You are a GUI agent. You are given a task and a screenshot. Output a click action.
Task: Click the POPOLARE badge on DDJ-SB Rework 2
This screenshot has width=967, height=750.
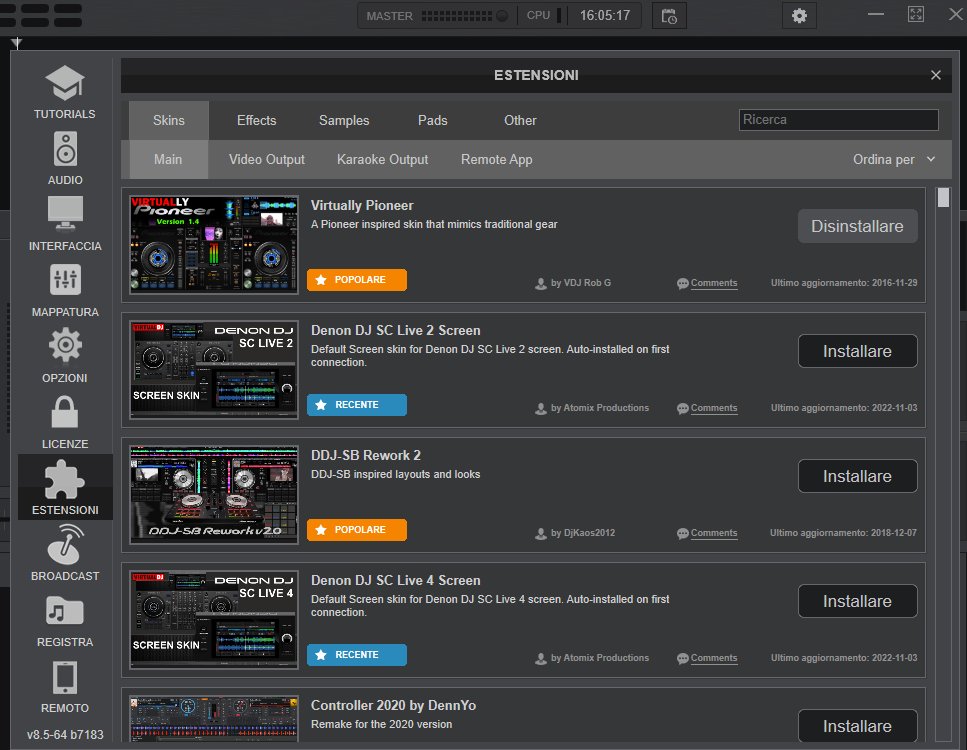pyautogui.click(x=357, y=530)
